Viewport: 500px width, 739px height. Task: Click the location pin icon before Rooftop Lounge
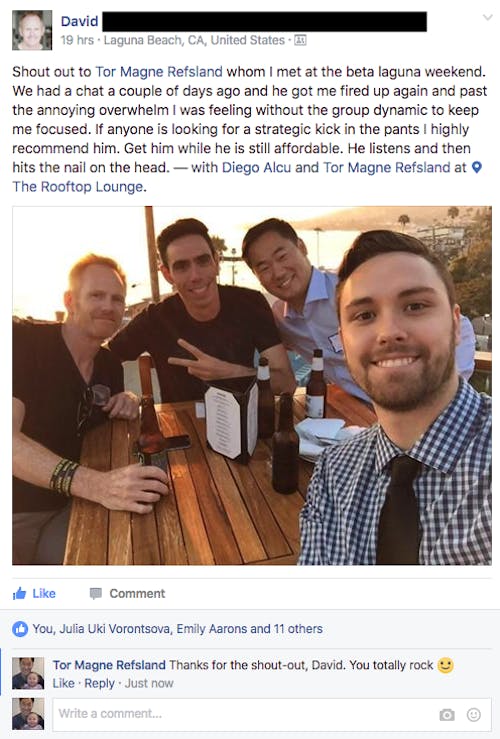pos(477,167)
